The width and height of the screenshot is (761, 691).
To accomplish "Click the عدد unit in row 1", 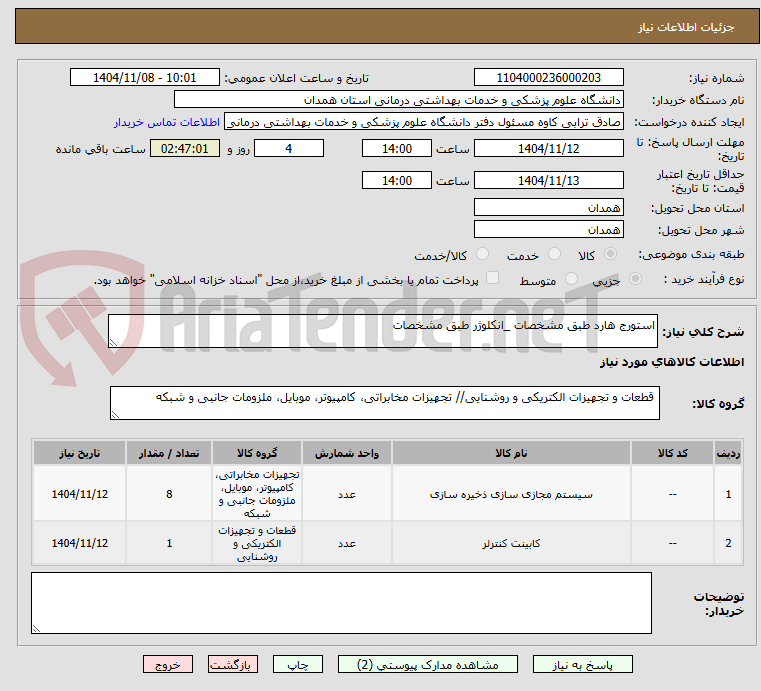I will pos(347,494).
